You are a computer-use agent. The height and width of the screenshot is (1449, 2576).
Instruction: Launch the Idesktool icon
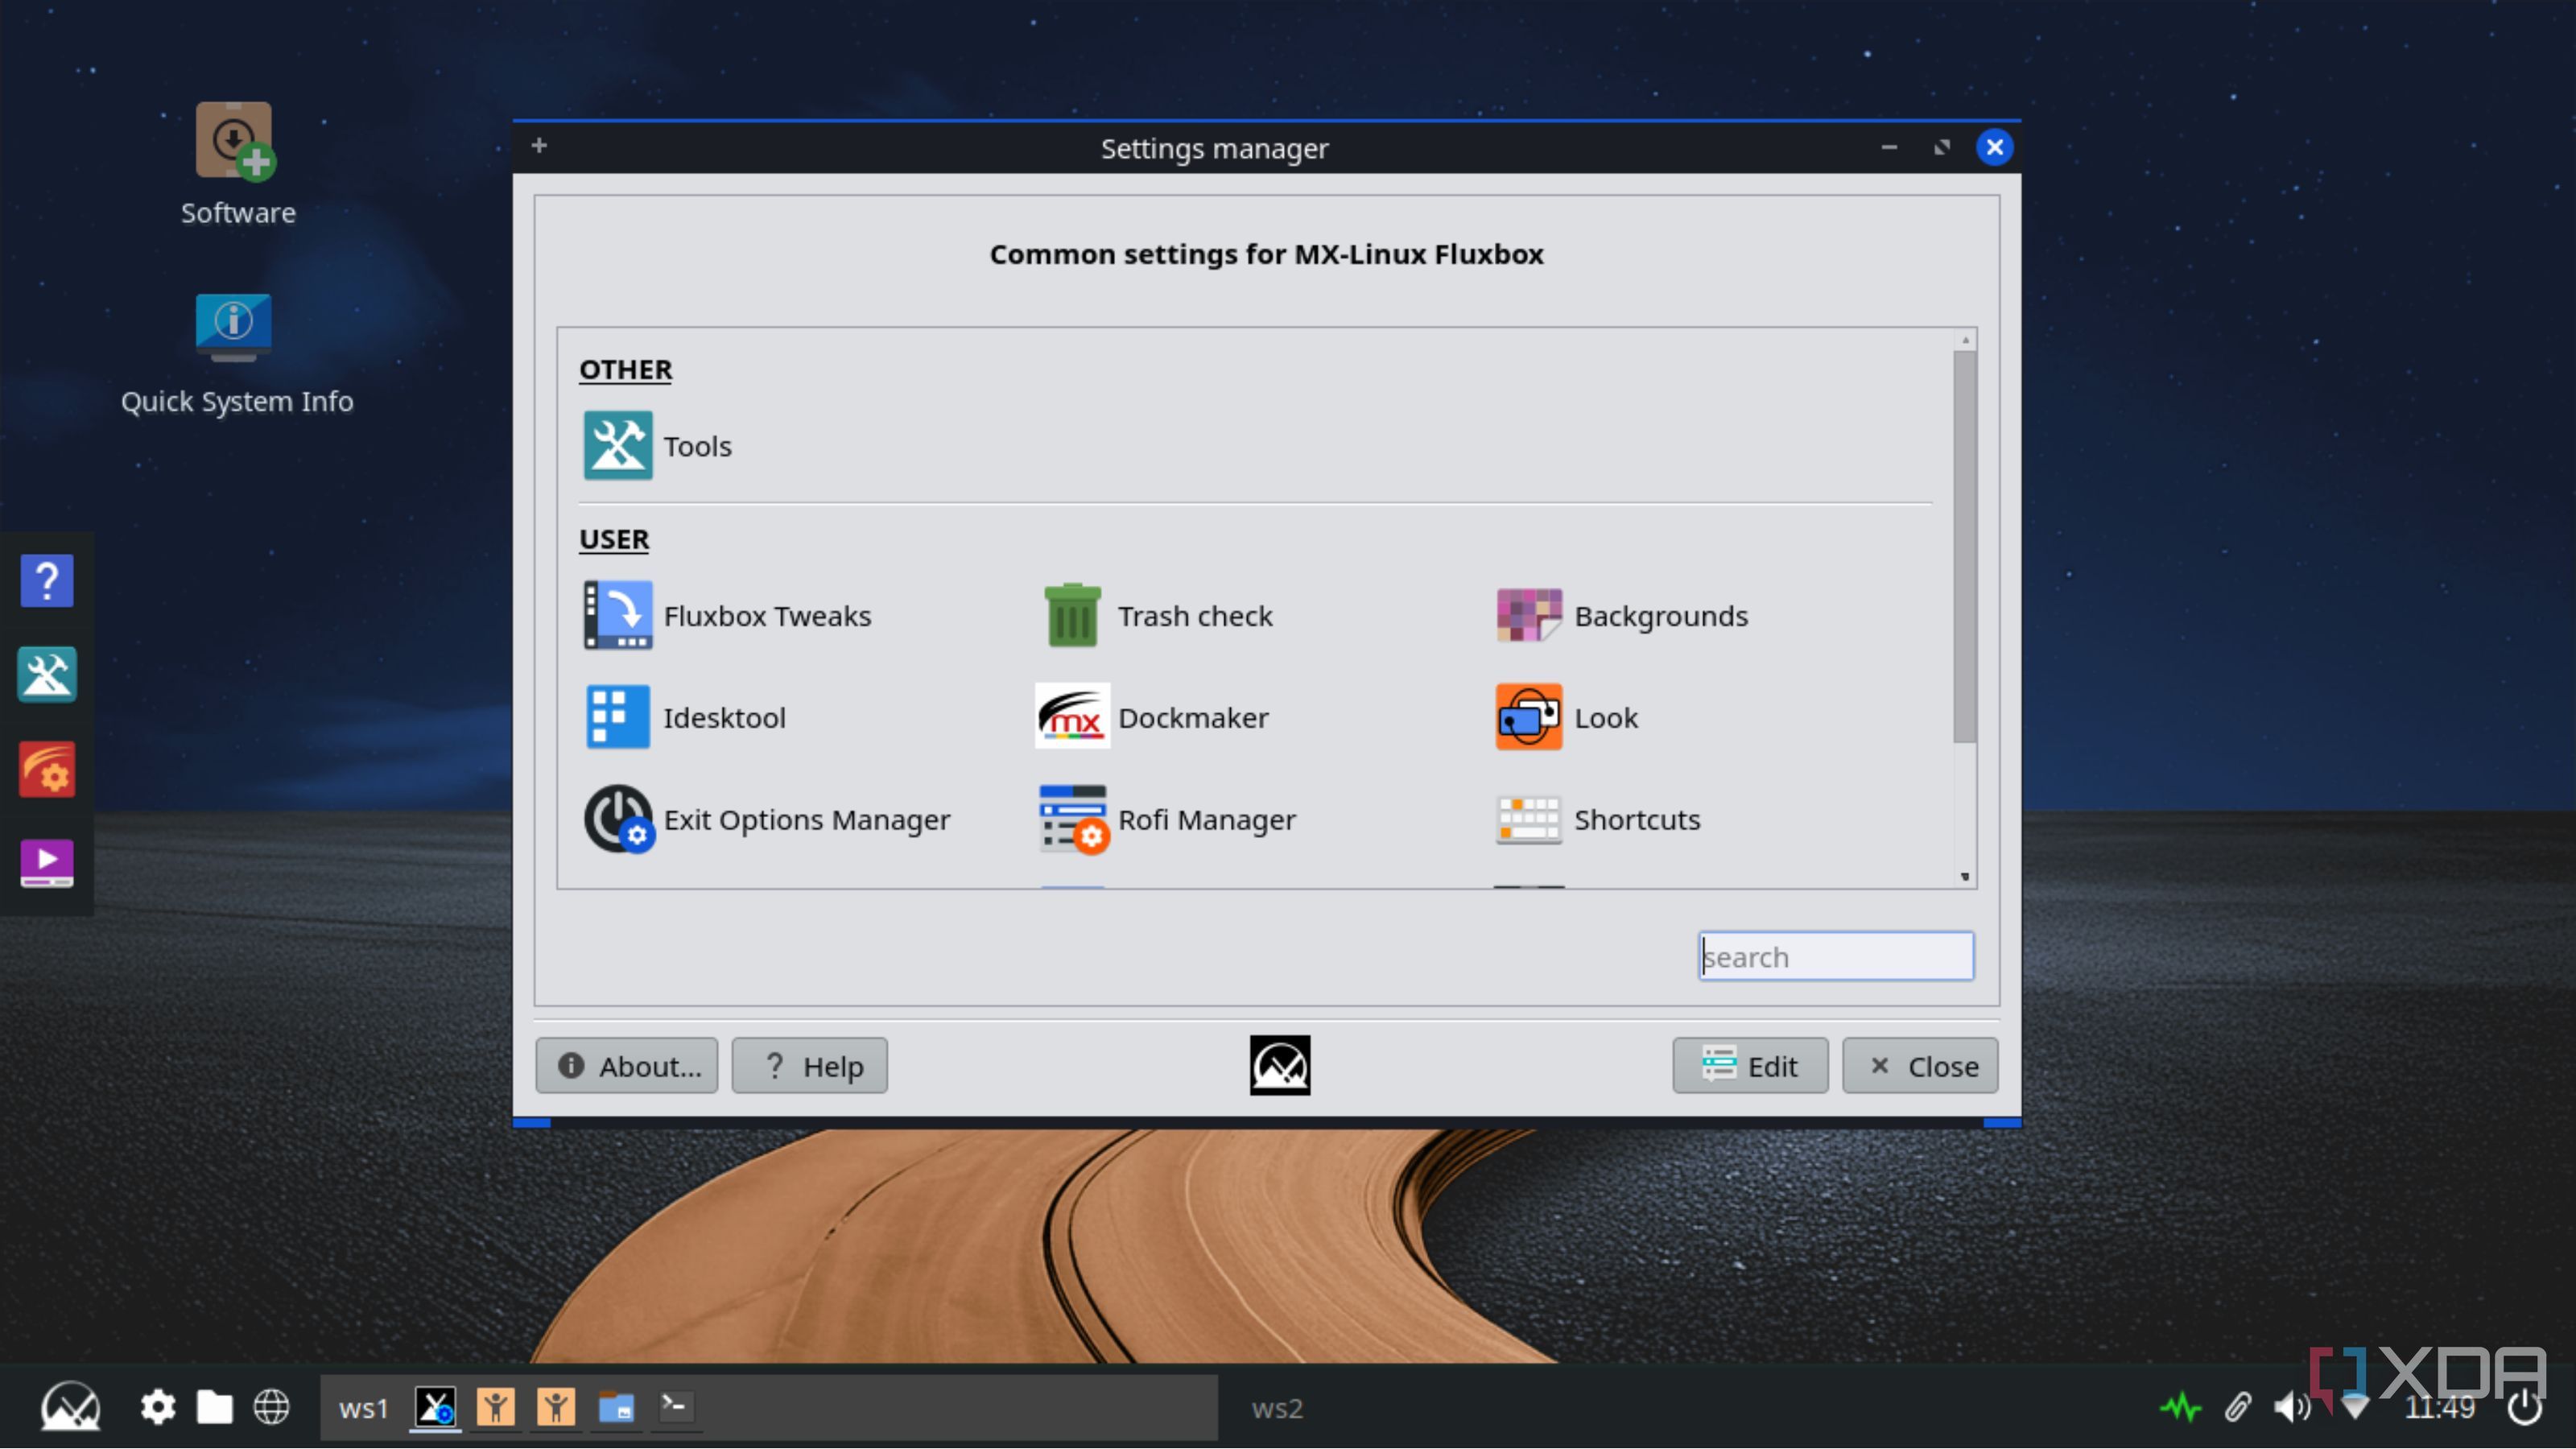618,717
